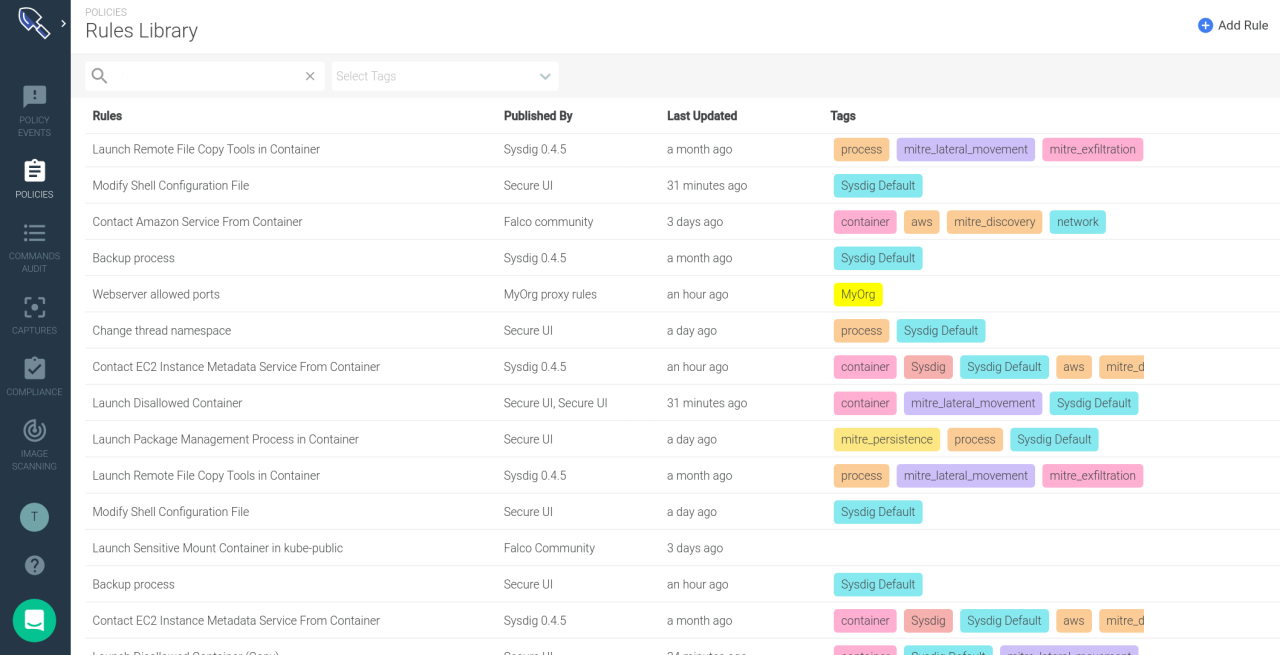Open Webserver allowed ports rule
The width and height of the screenshot is (1280, 655).
(x=156, y=294)
